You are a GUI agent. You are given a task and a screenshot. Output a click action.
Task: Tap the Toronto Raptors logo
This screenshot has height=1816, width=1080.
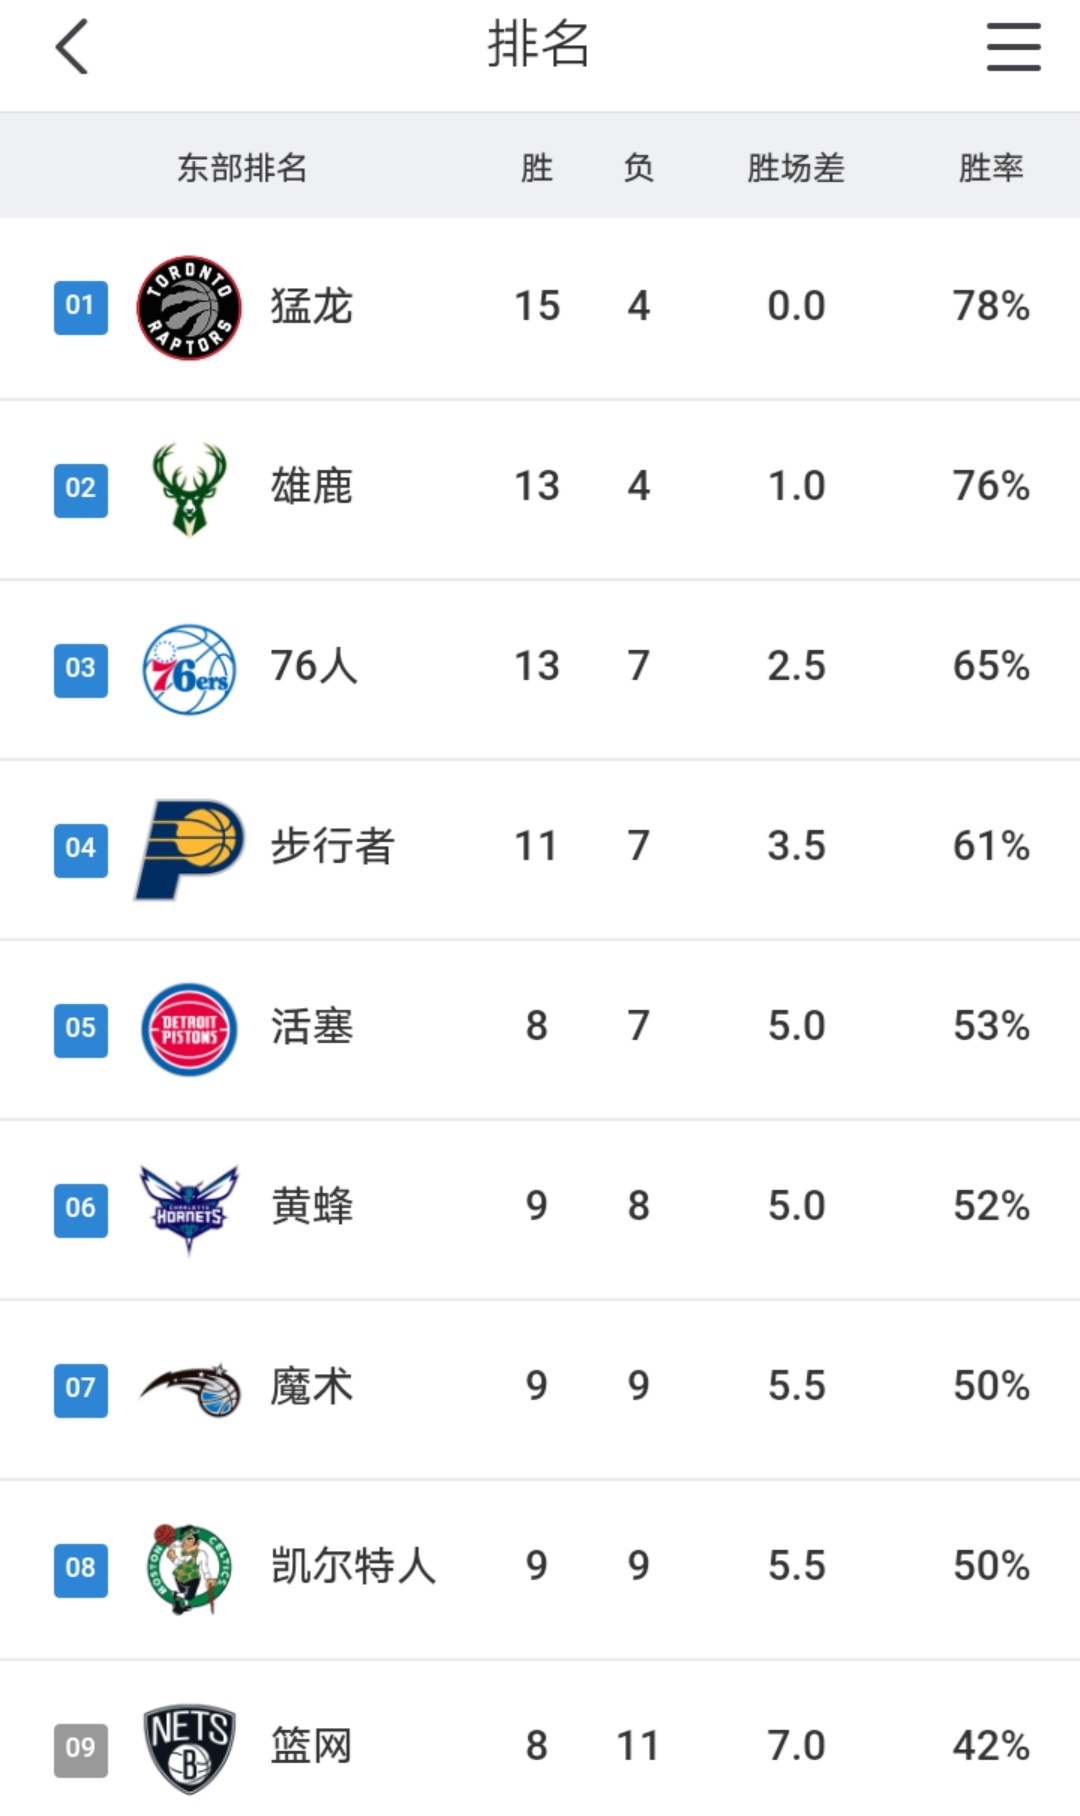tap(189, 307)
